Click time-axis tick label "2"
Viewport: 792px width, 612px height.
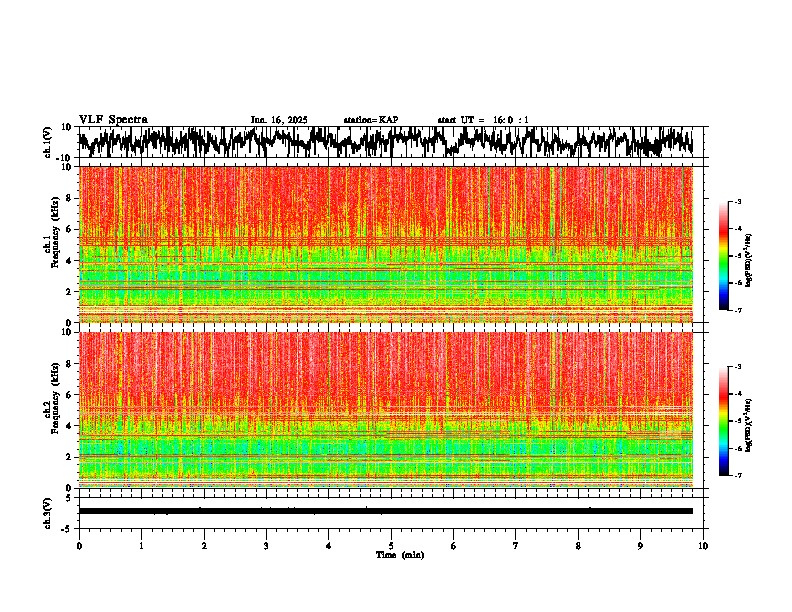[204, 546]
